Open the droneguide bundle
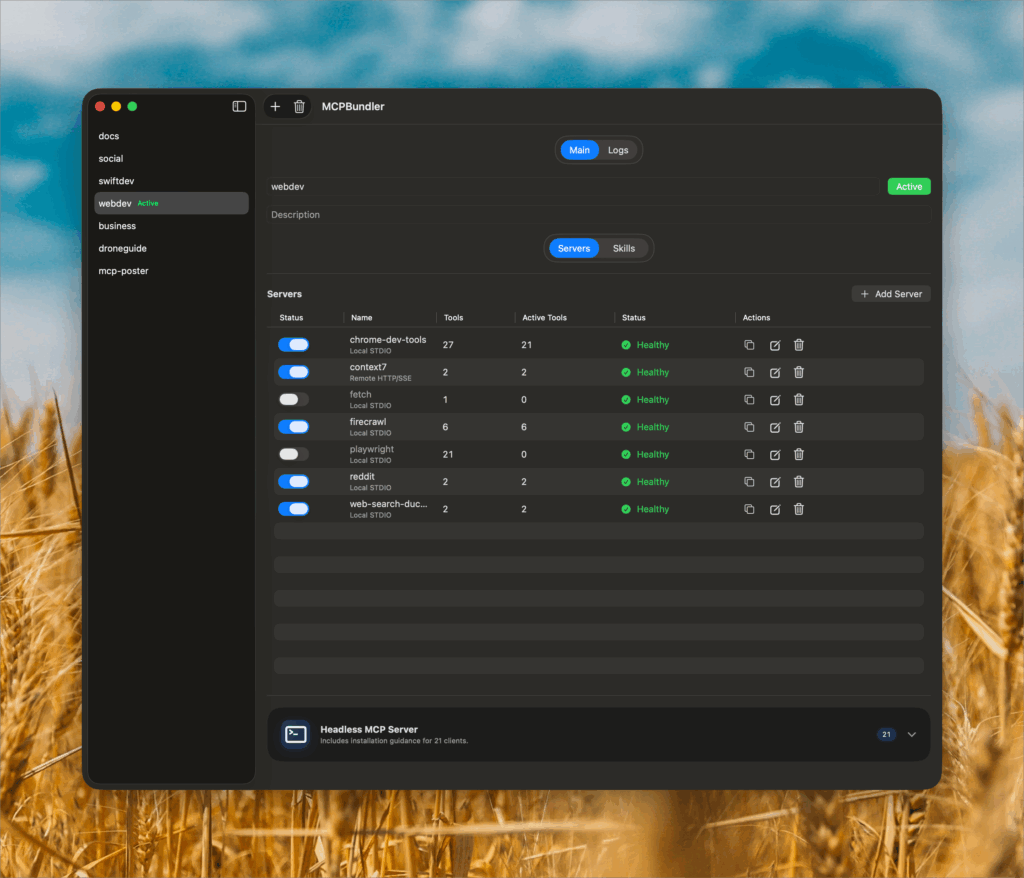Image resolution: width=1024 pixels, height=878 pixels. pos(123,248)
